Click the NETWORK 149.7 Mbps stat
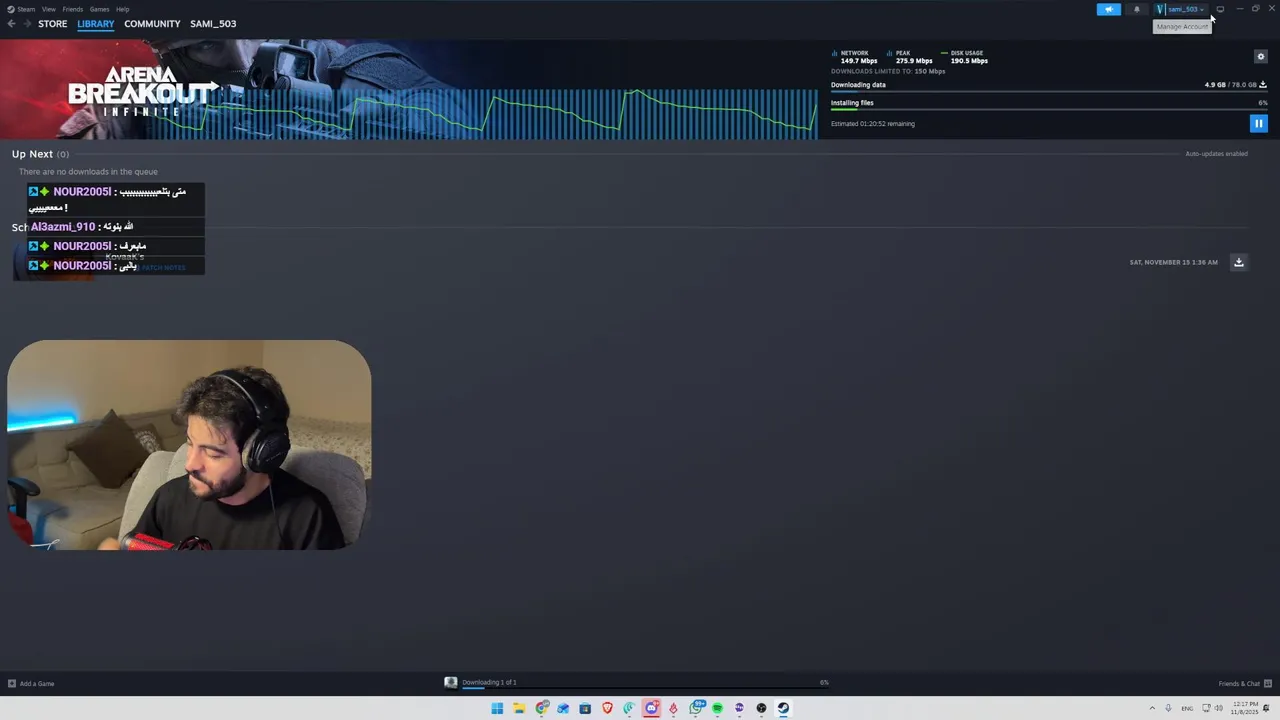The height and width of the screenshot is (720, 1280). pyautogui.click(x=855, y=57)
